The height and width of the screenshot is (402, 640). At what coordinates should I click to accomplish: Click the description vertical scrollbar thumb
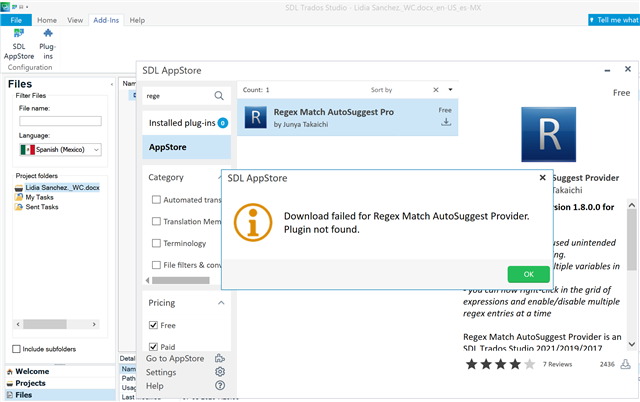point(631,240)
